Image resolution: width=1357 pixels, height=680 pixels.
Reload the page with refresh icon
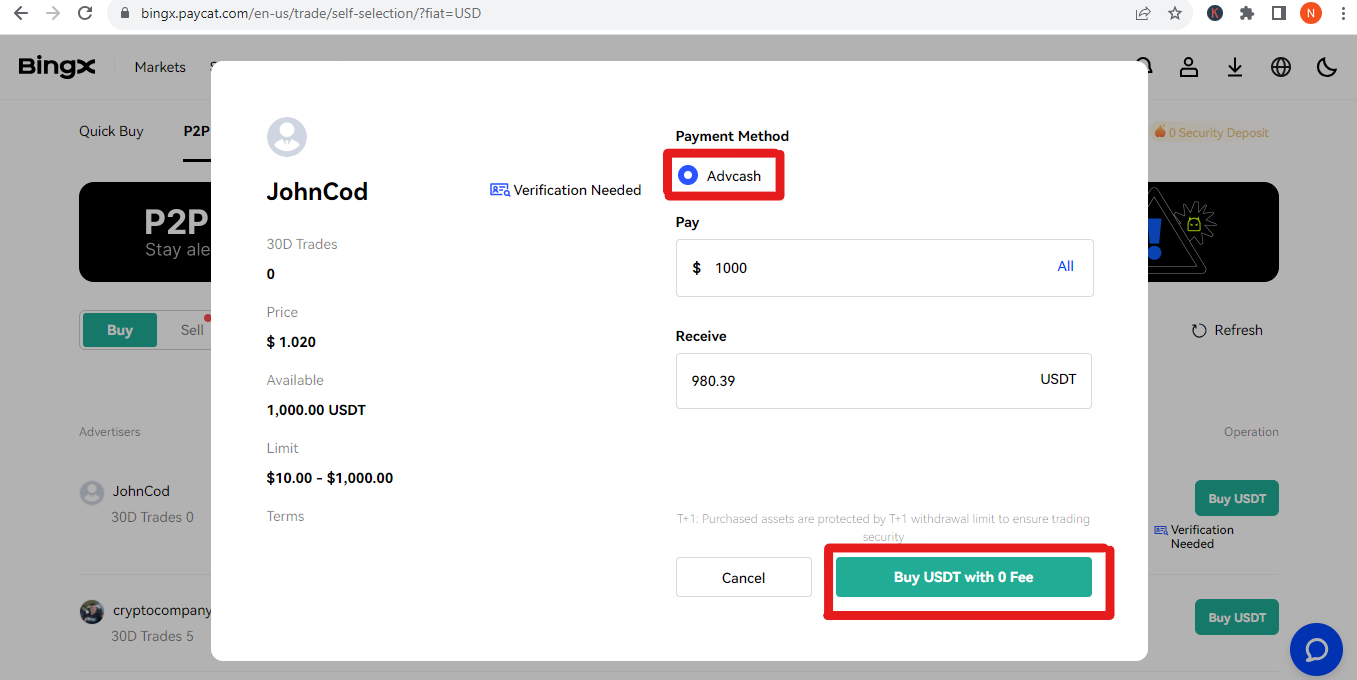(86, 14)
